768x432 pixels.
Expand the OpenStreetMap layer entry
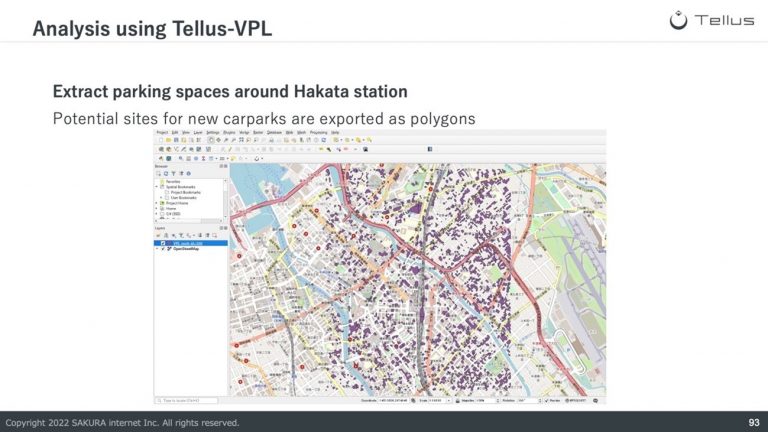(157, 249)
